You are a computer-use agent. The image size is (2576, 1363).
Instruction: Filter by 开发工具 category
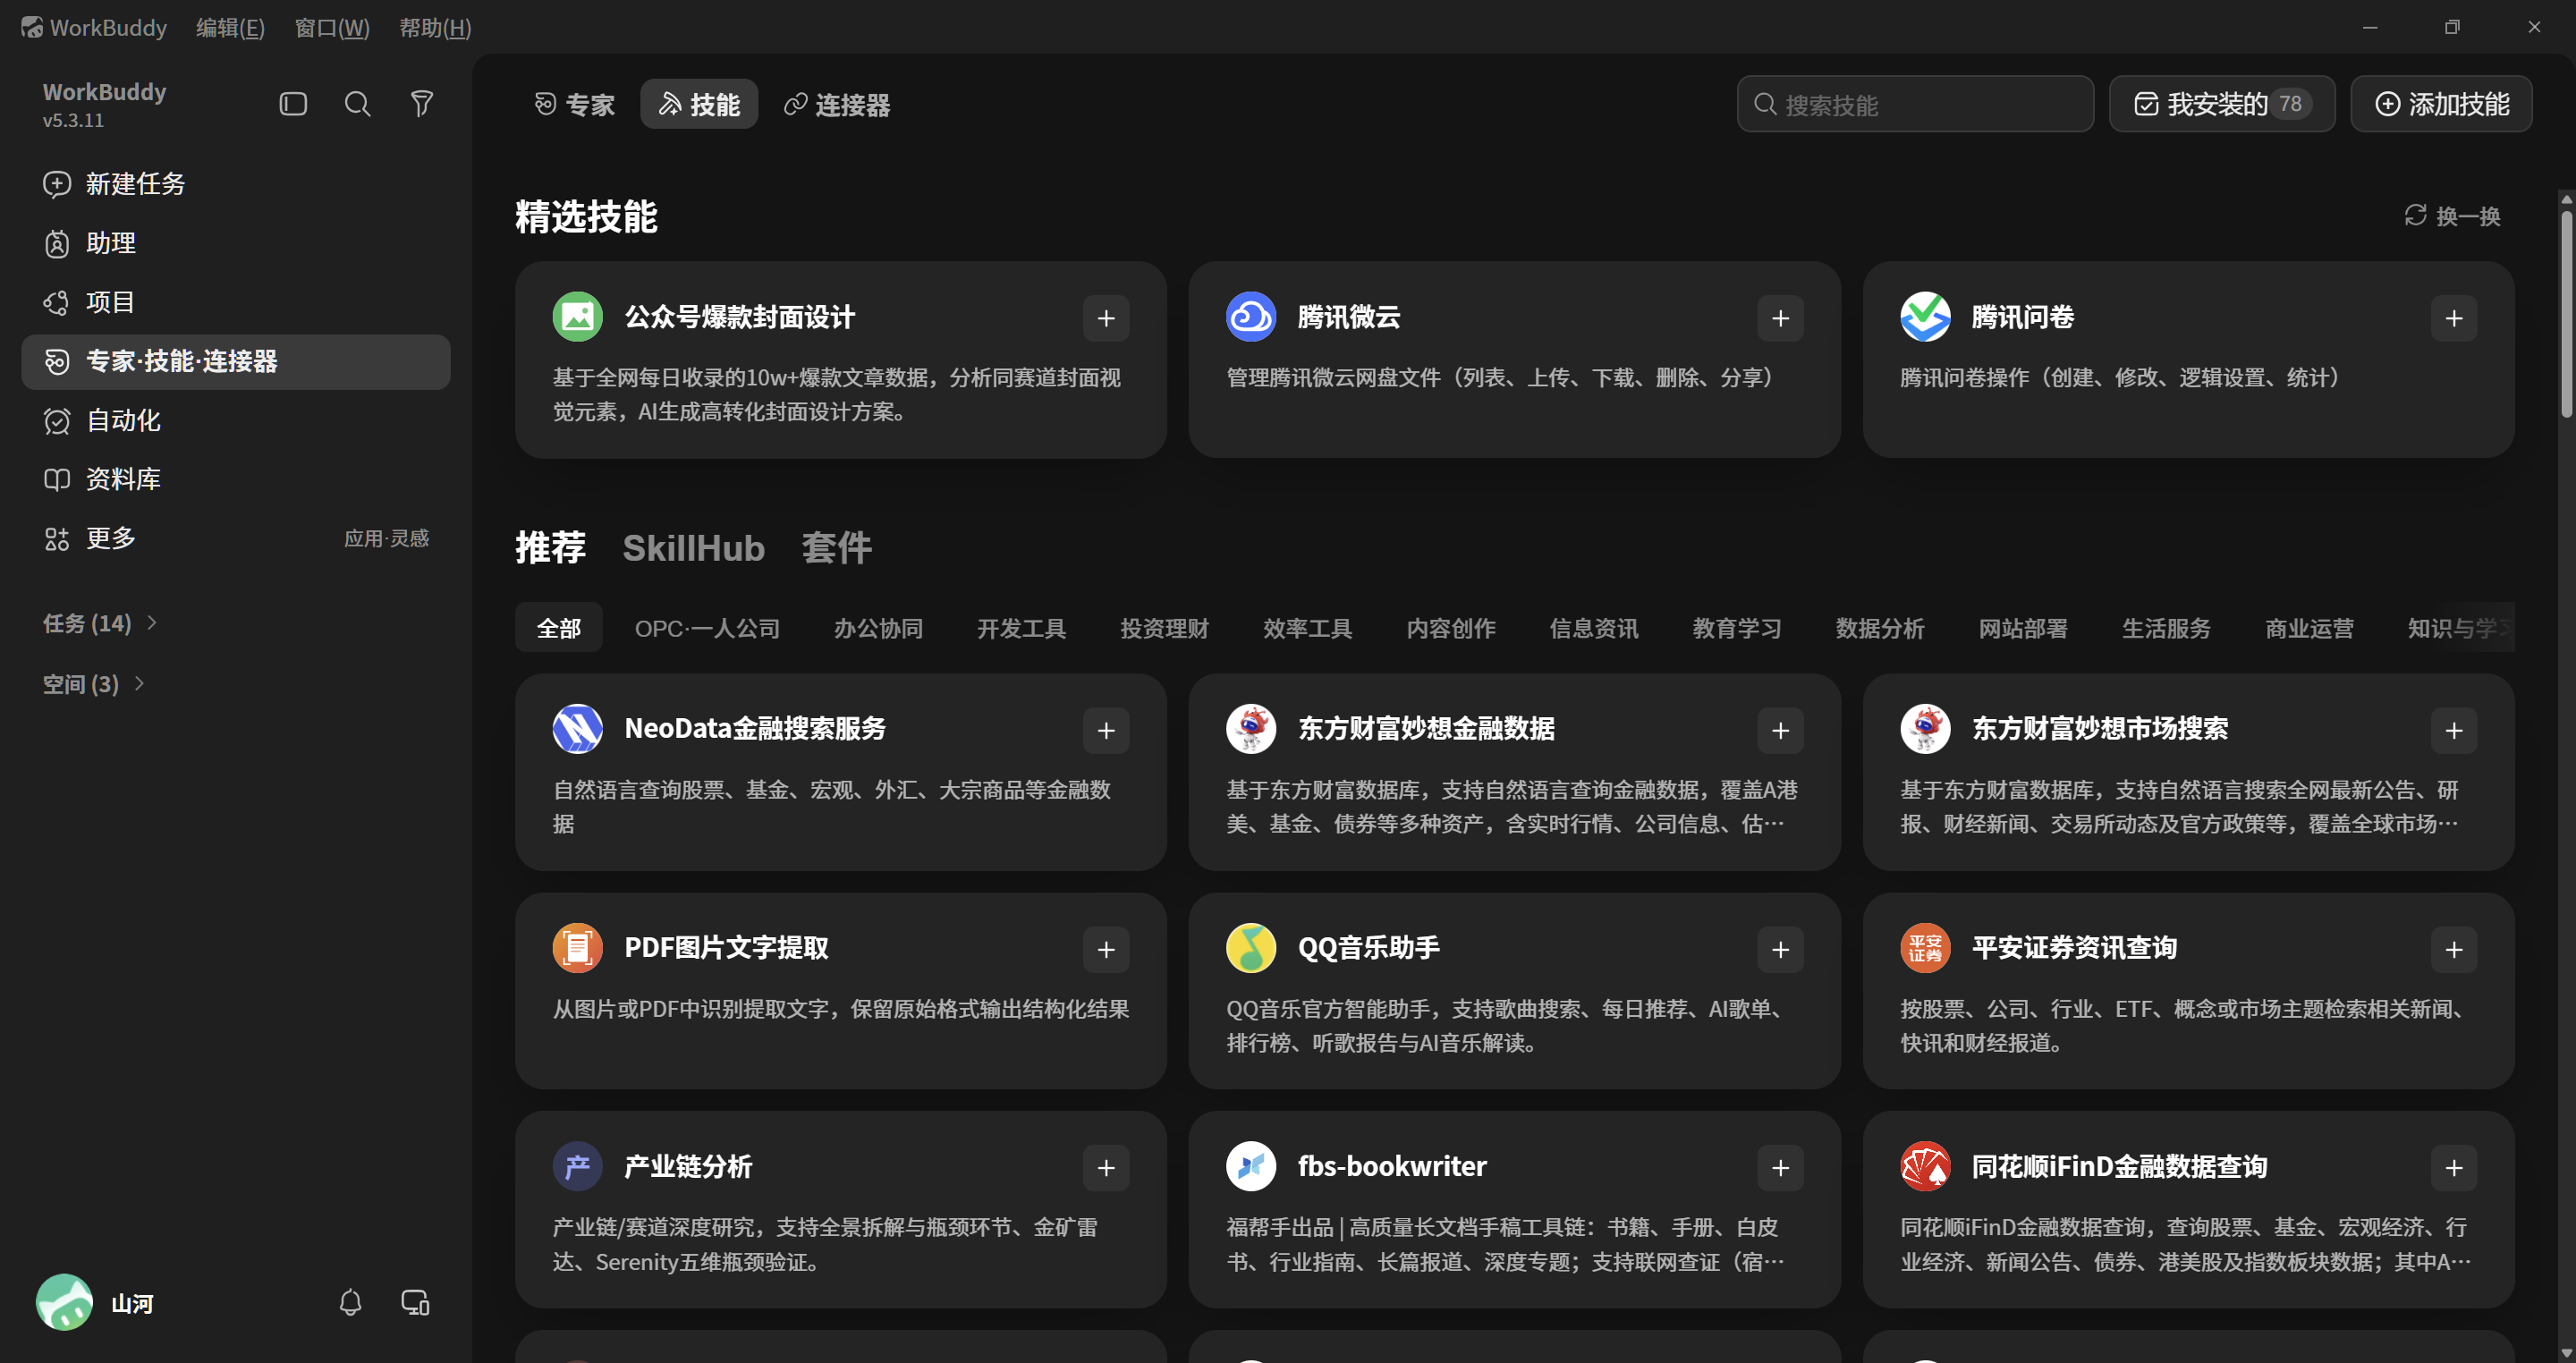(1021, 628)
